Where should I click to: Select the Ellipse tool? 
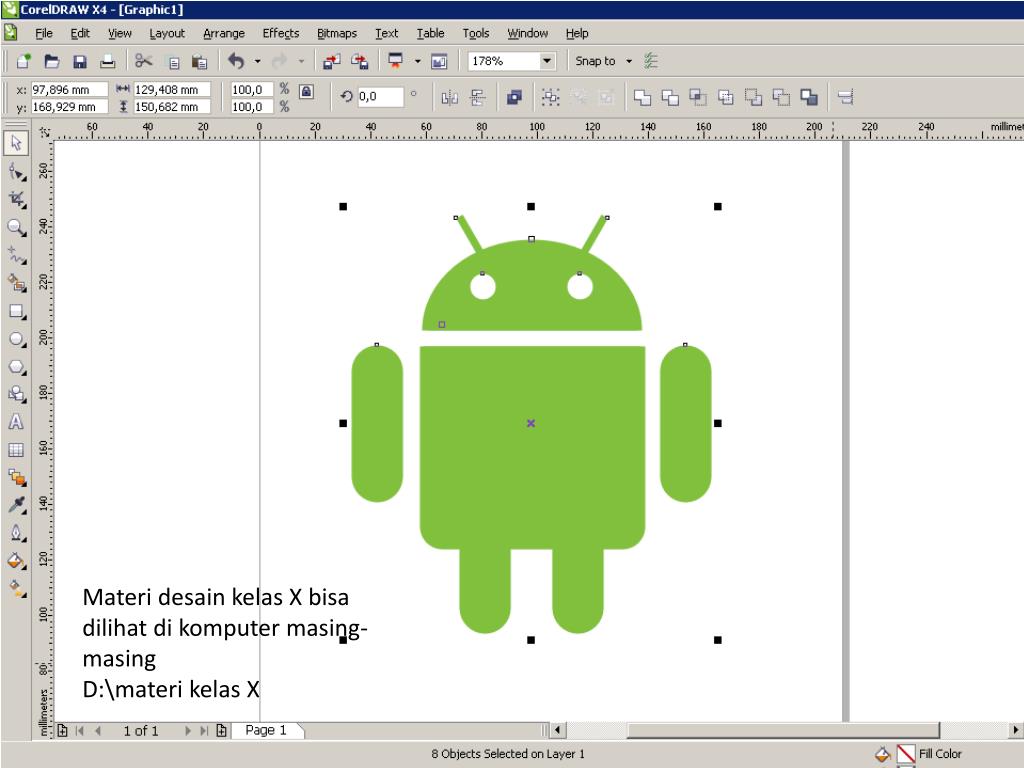click(x=16, y=339)
